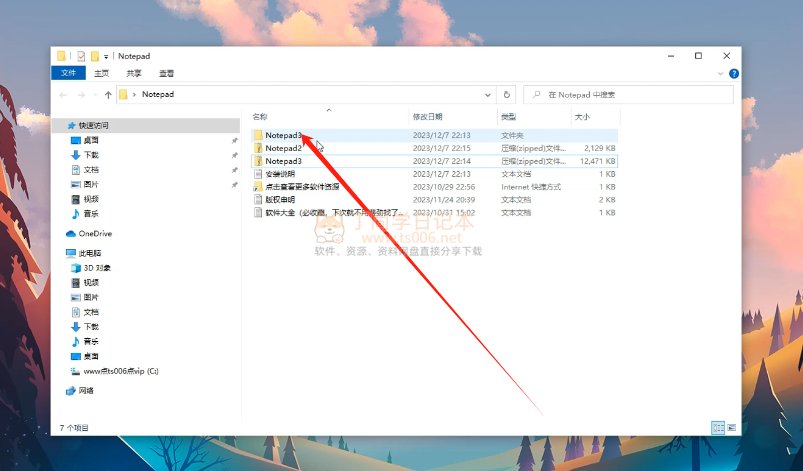Screen dimensions: 803x471
Task: Click the Internet 快捷方式 type cell
Action: click(531, 187)
